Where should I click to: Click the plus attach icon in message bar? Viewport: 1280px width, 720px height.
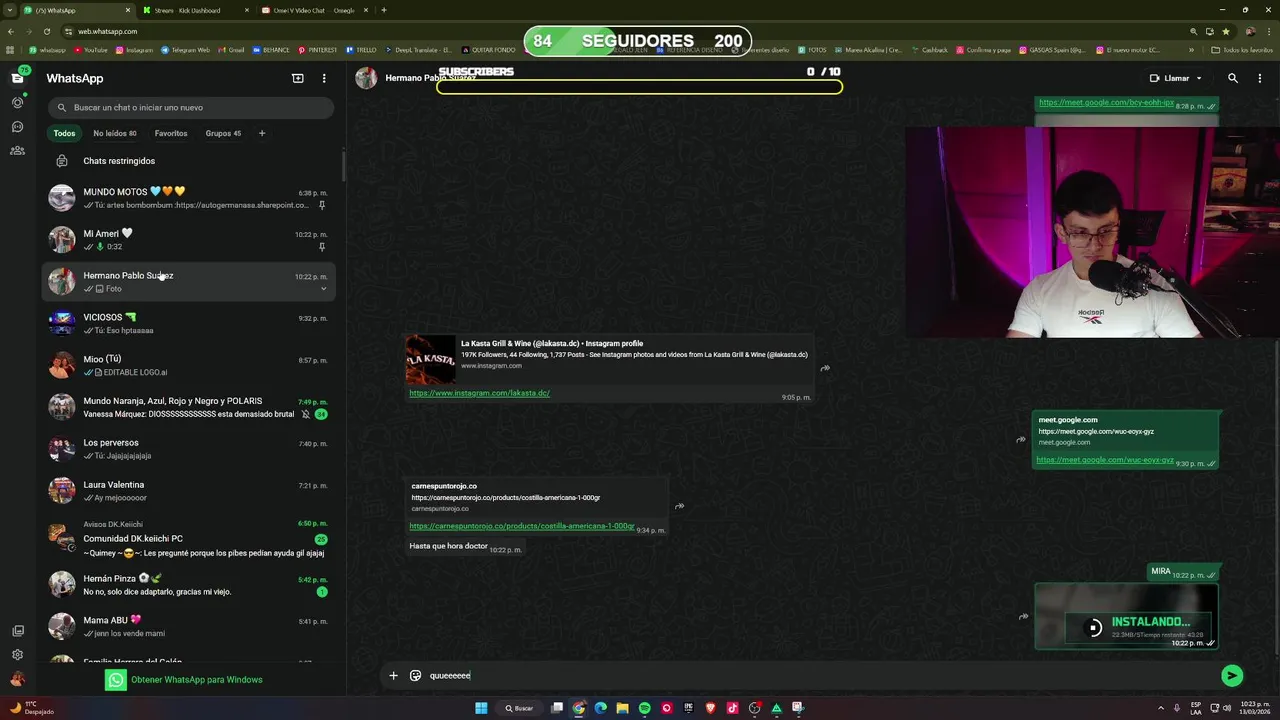coord(393,675)
